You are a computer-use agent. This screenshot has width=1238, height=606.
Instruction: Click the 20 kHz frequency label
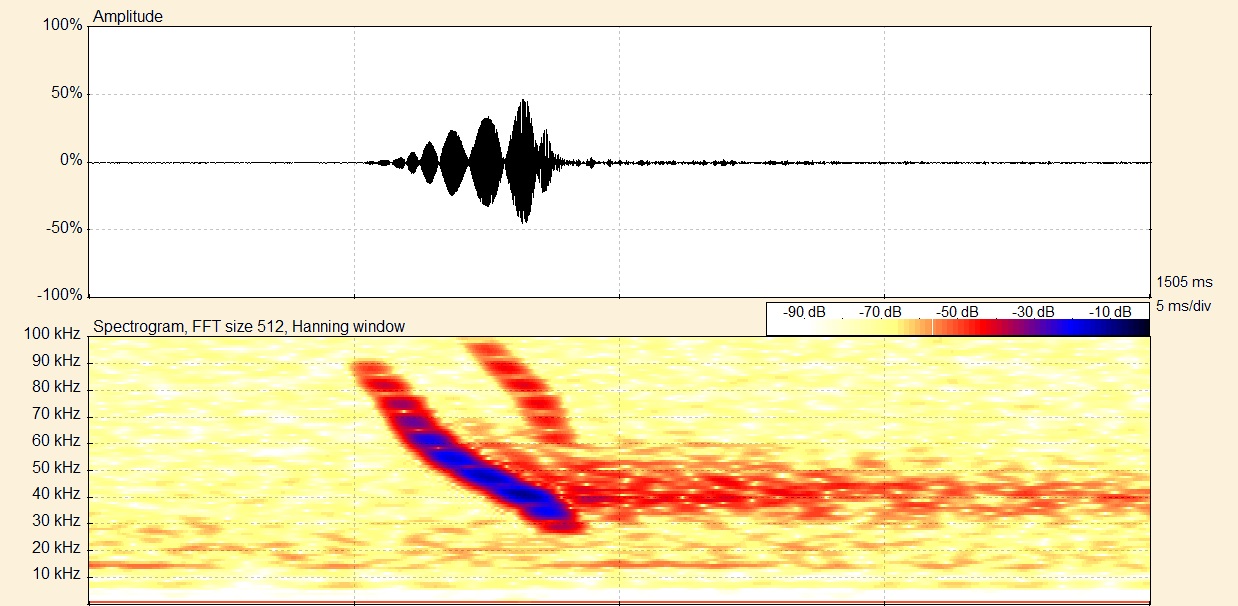[56, 548]
